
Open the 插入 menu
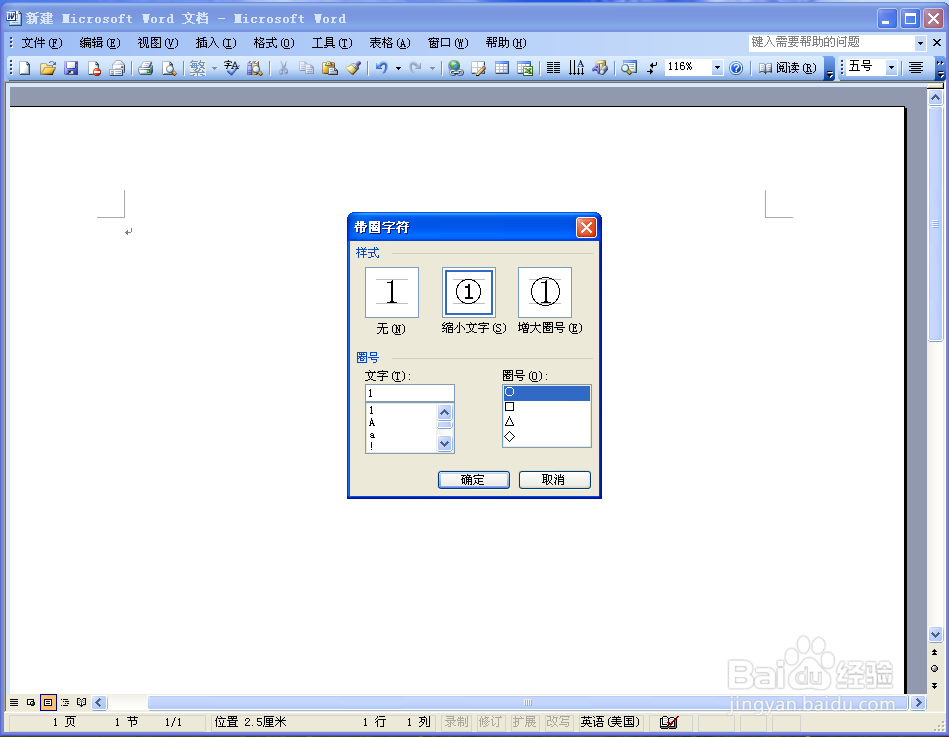(x=214, y=43)
